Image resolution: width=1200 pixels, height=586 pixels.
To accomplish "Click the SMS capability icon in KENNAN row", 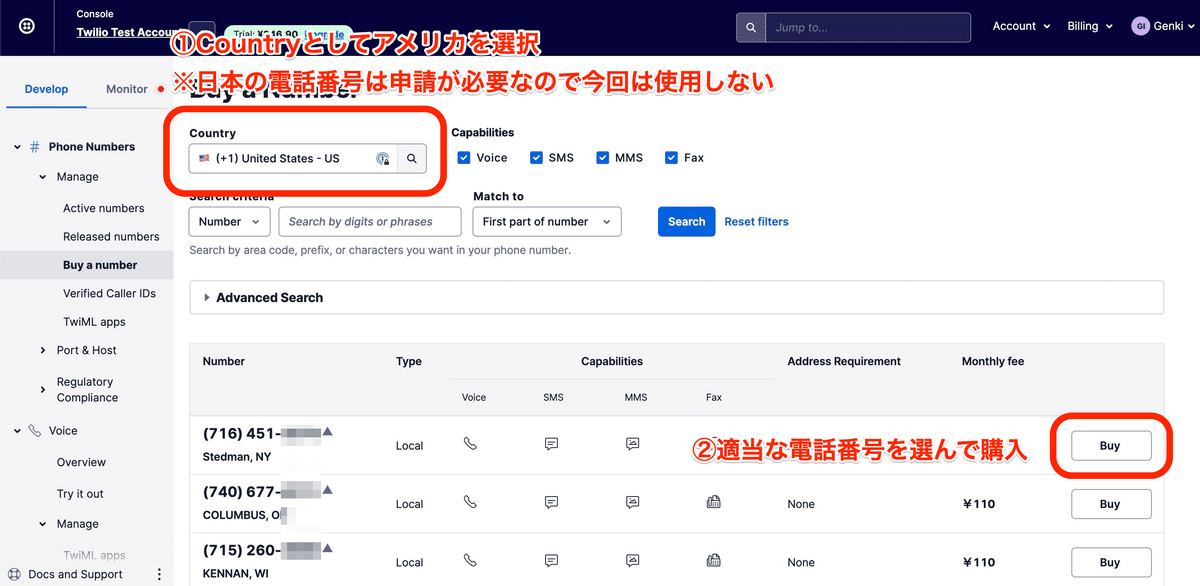I will pos(551,560).
